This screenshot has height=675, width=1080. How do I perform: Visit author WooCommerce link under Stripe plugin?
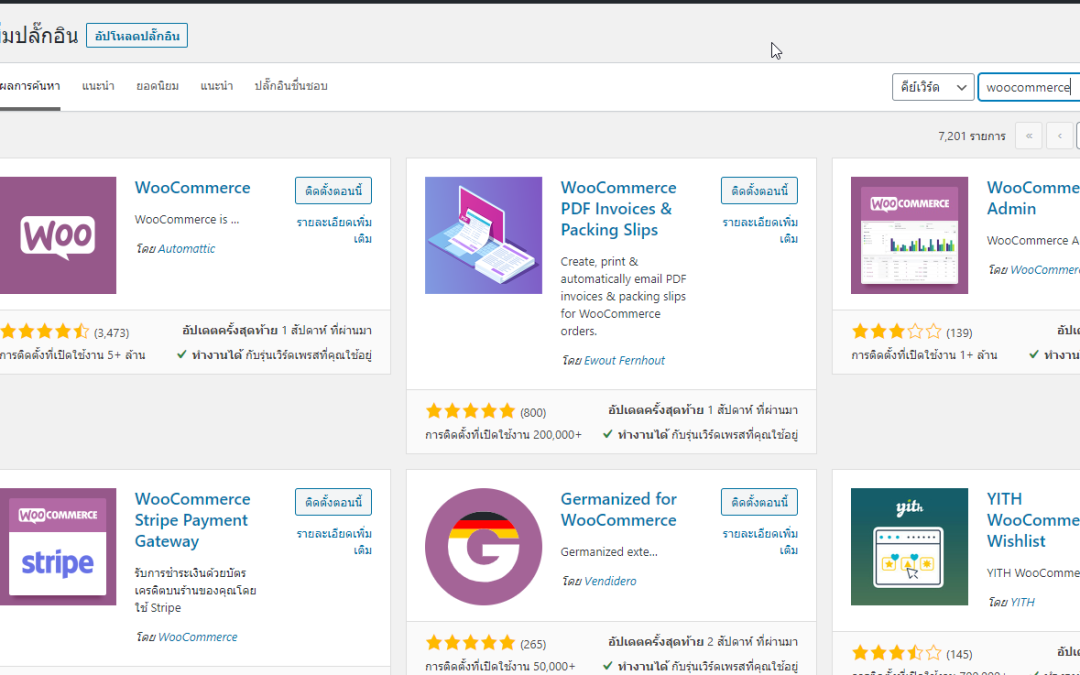198,637
